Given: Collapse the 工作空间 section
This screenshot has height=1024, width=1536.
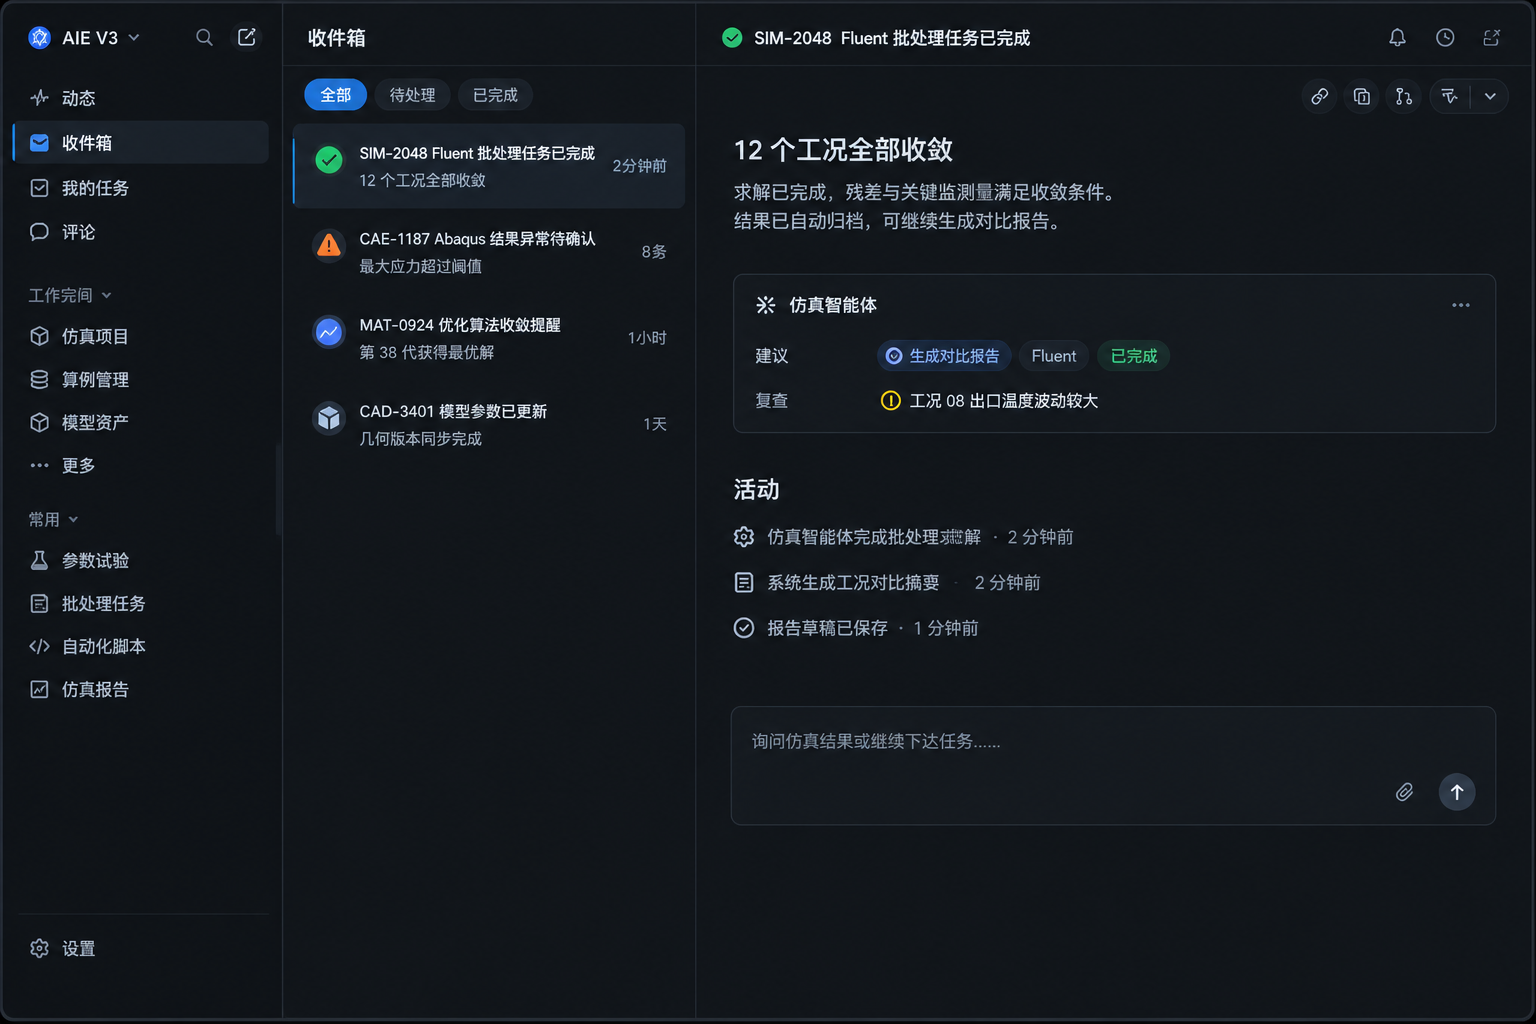Looking at the screenshot, I should click(x=70, y=295).
